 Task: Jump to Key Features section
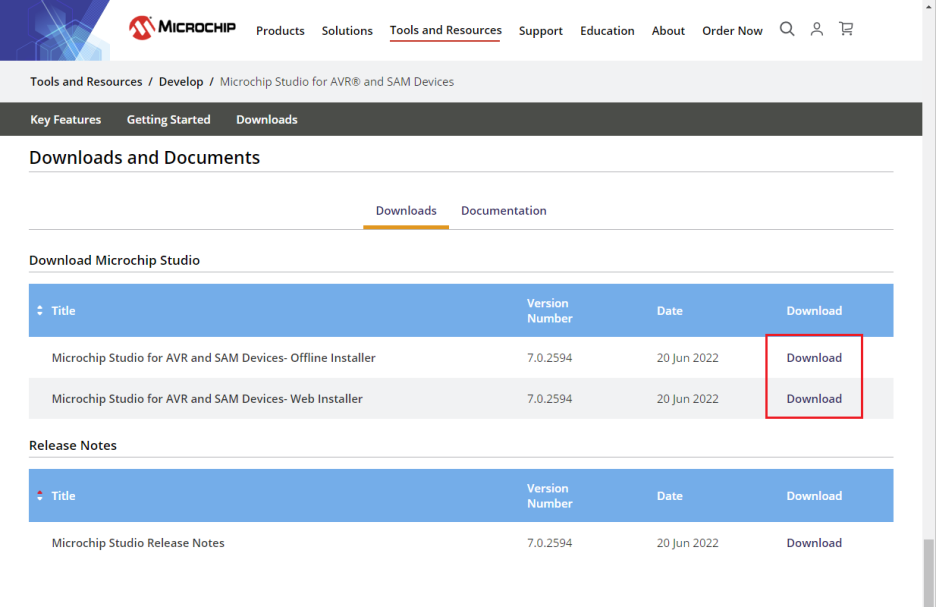tap(66, 119)
